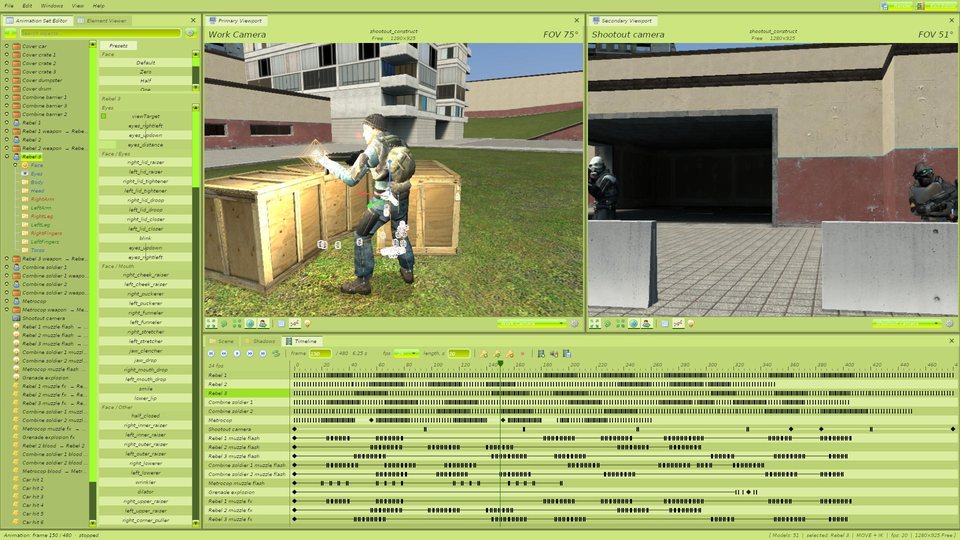Image resolution: width=960 pixels, height=540 pixels.
Task: Click film strip export icon in timeline toolbar
Action: [x=541, y=353]
